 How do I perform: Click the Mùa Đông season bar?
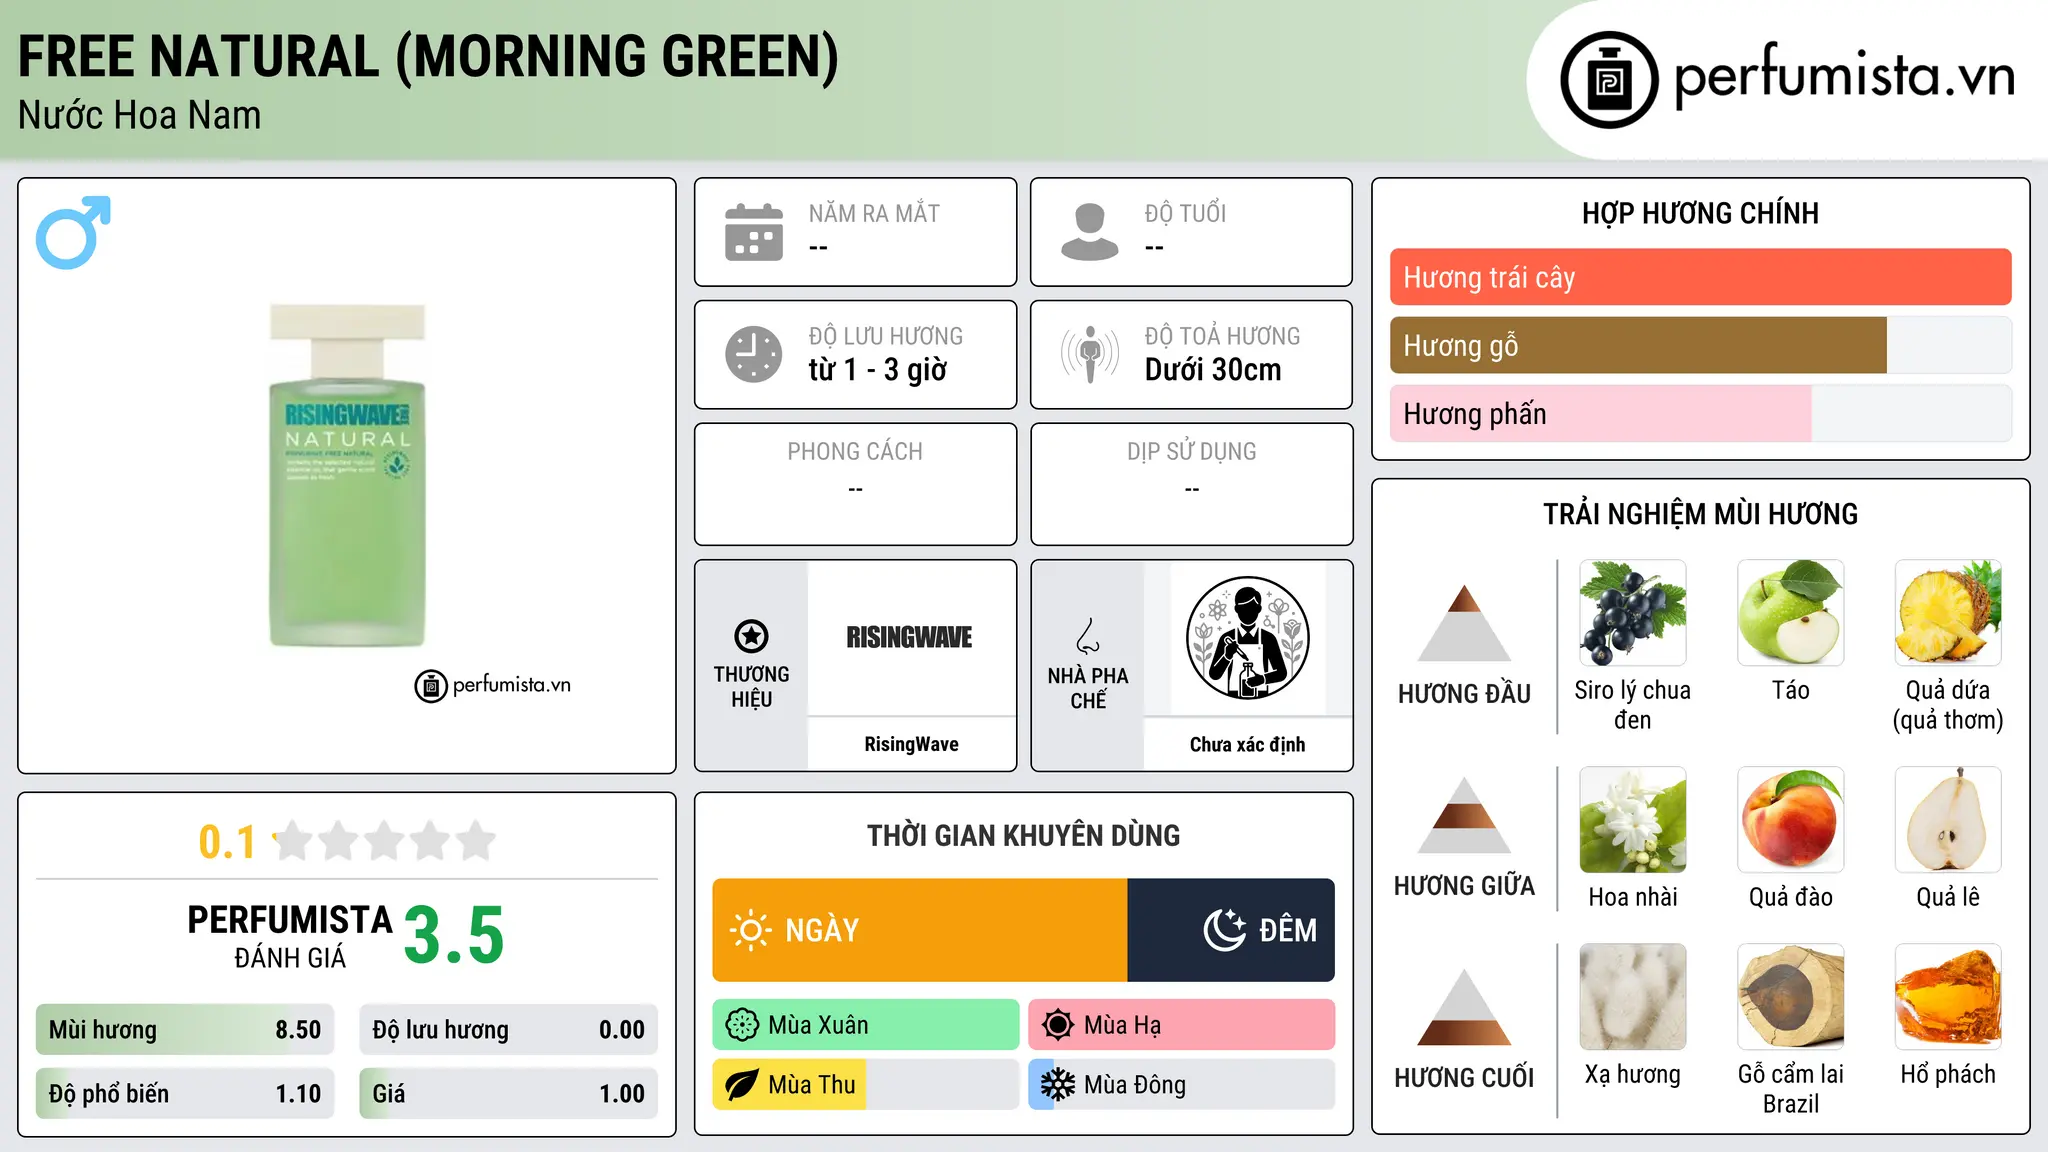(1182, 1085)
